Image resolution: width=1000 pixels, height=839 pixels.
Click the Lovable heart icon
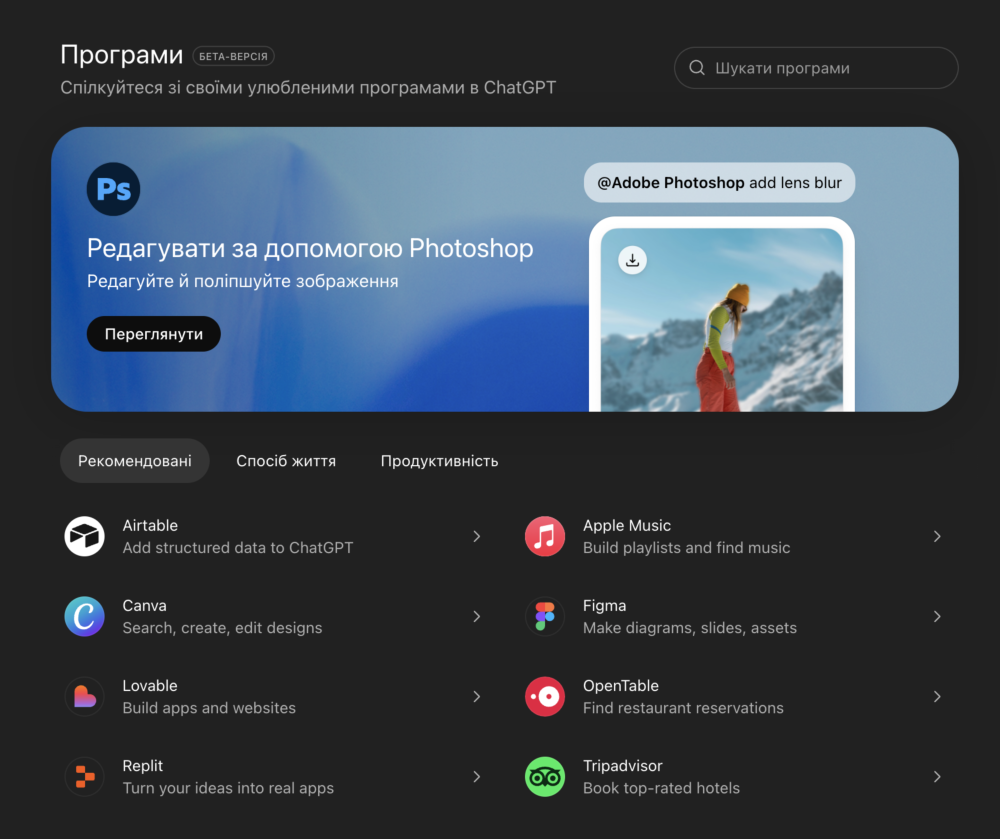click(85, 697)
